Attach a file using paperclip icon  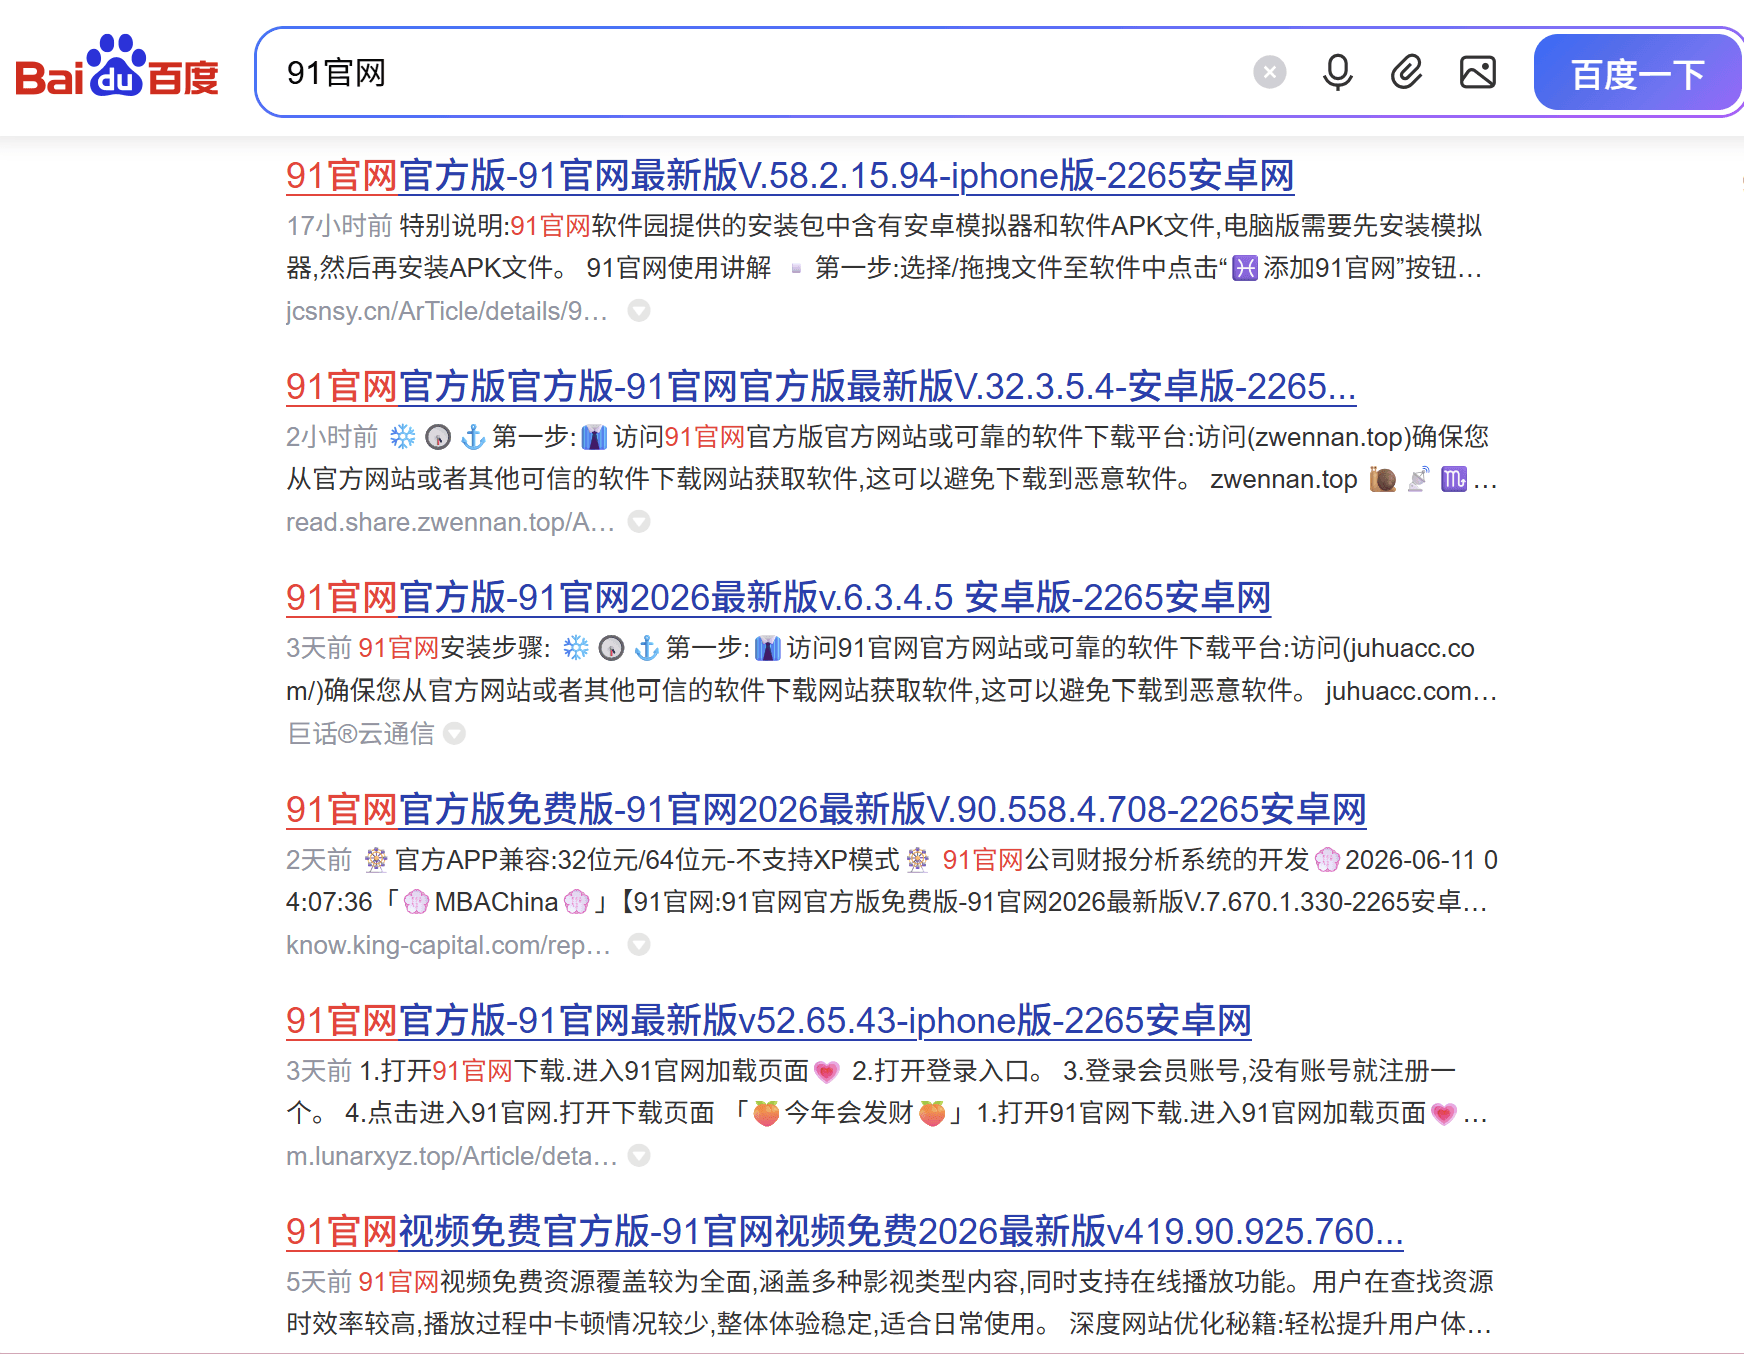pos(1406,72)
